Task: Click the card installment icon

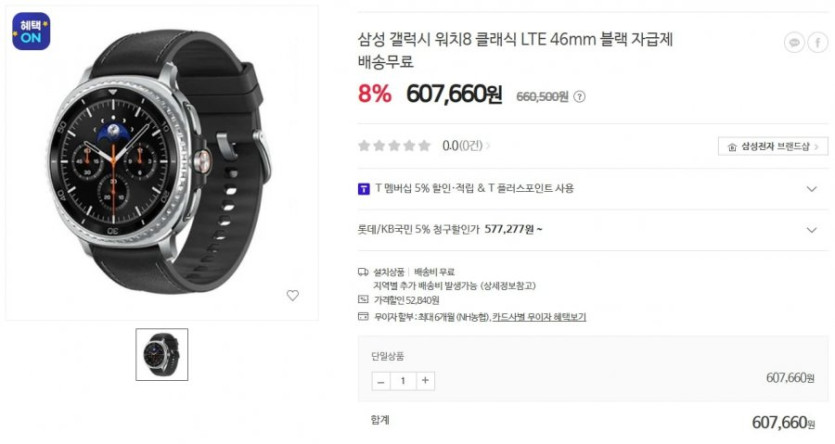Action: 363,316
